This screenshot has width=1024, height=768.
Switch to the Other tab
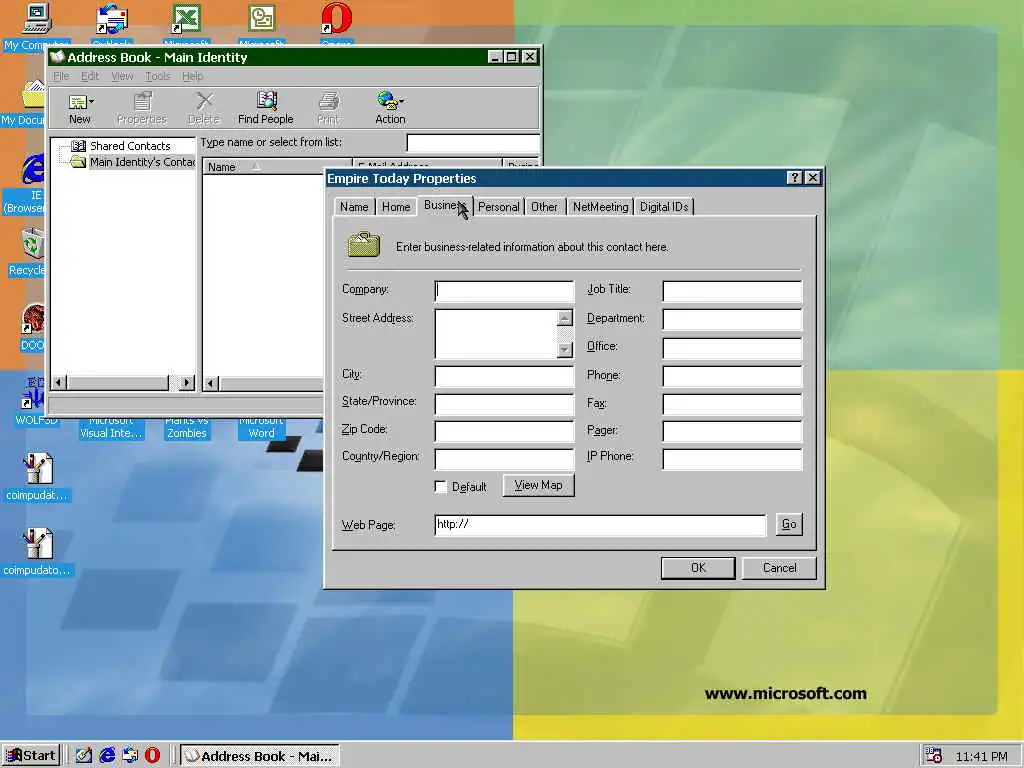544,207
